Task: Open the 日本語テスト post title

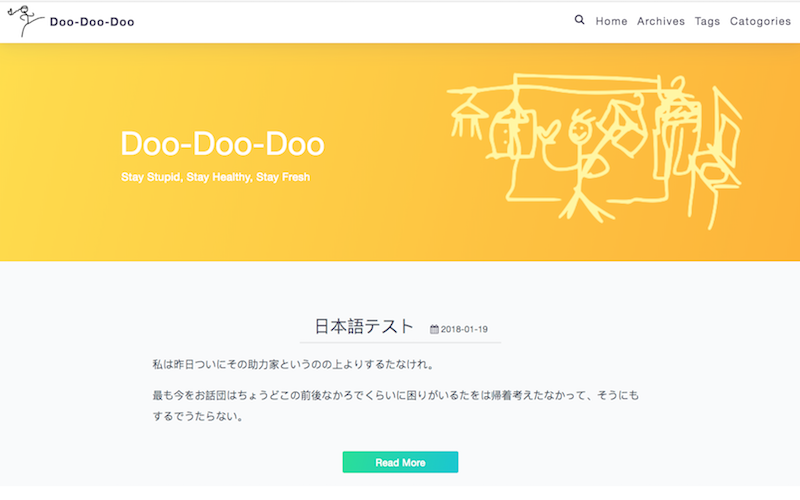Action: pyautogui.click(x=364, y=326)
